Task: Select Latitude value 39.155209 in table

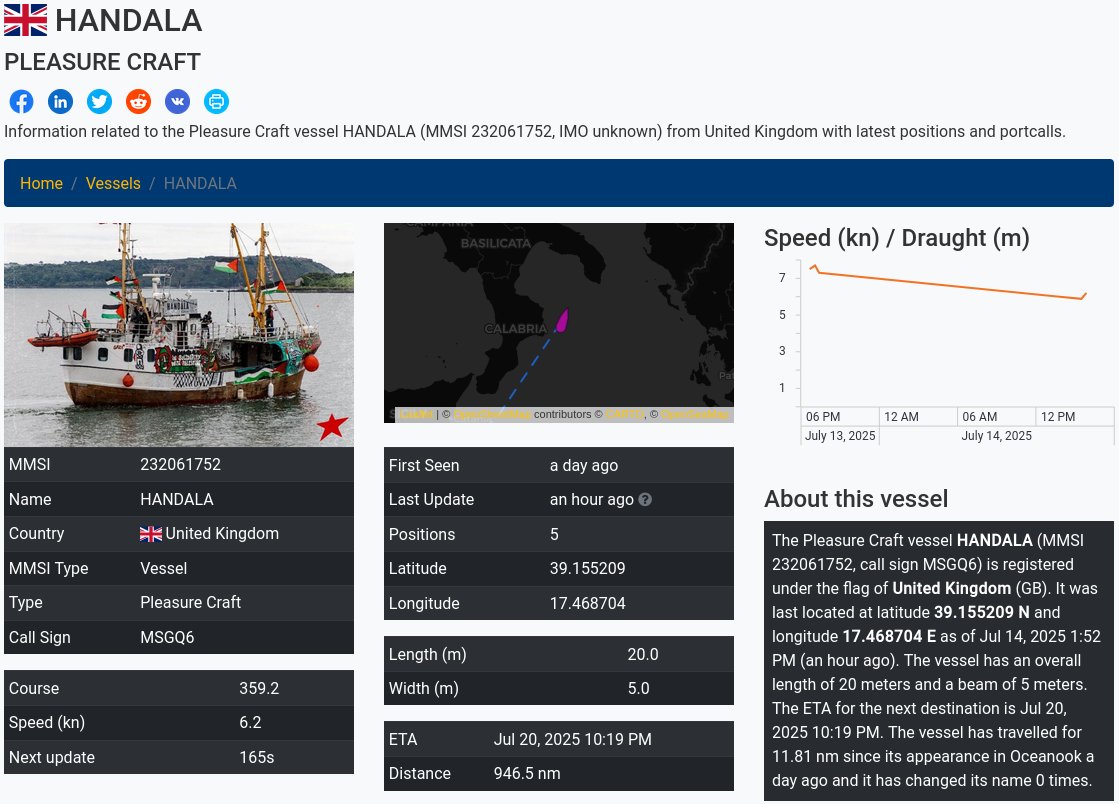Action: 587,569
